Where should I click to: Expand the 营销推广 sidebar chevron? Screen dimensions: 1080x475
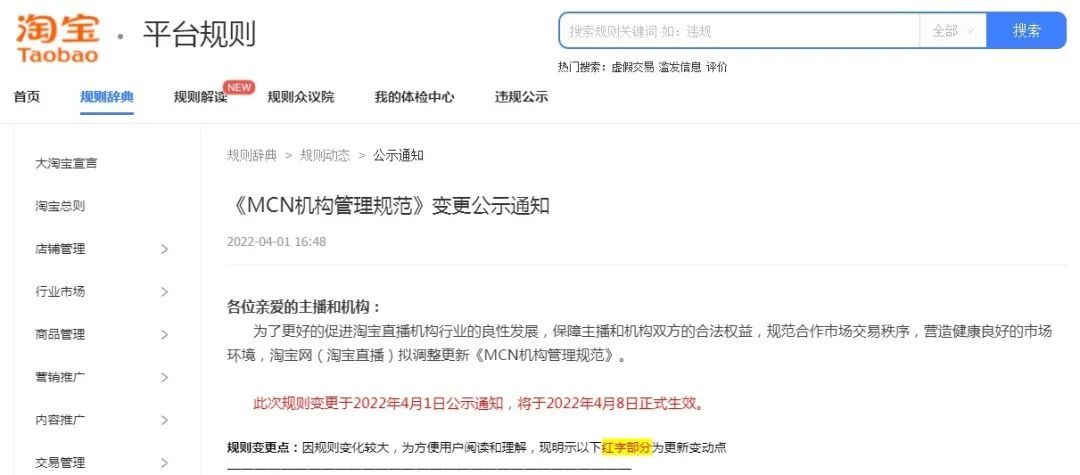pyautogui.click(x=164, y=377)
